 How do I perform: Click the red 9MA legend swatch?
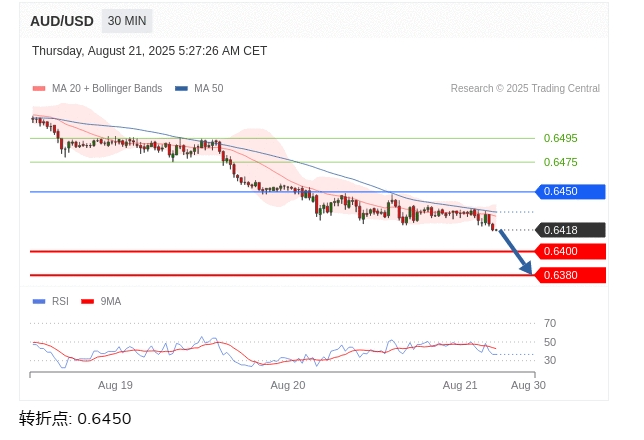[88, 302]
